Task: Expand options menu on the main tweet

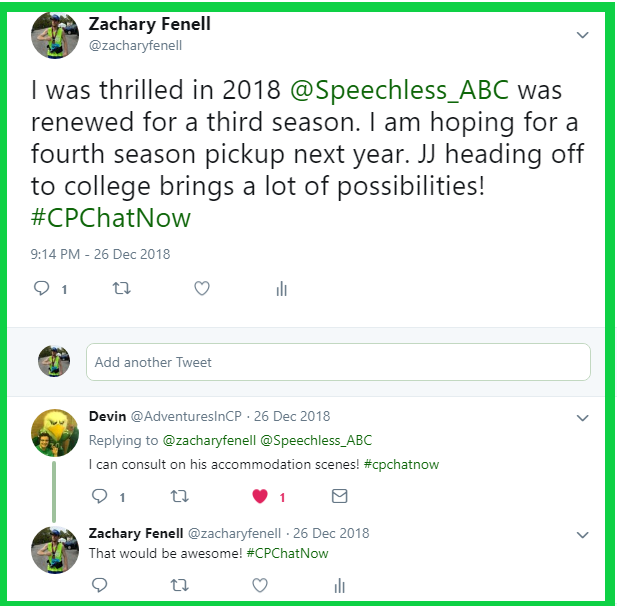Action: [583, 35]
